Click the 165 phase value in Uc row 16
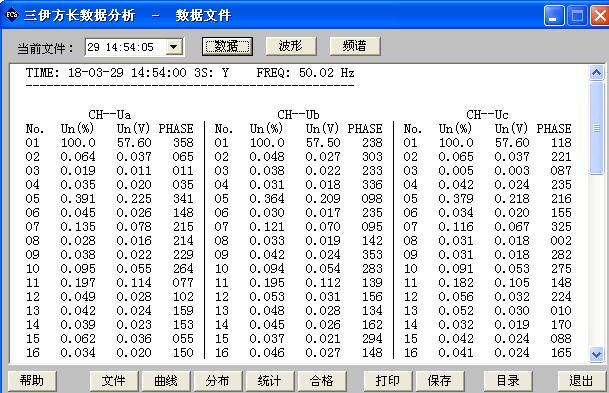 tap(561, 353)
